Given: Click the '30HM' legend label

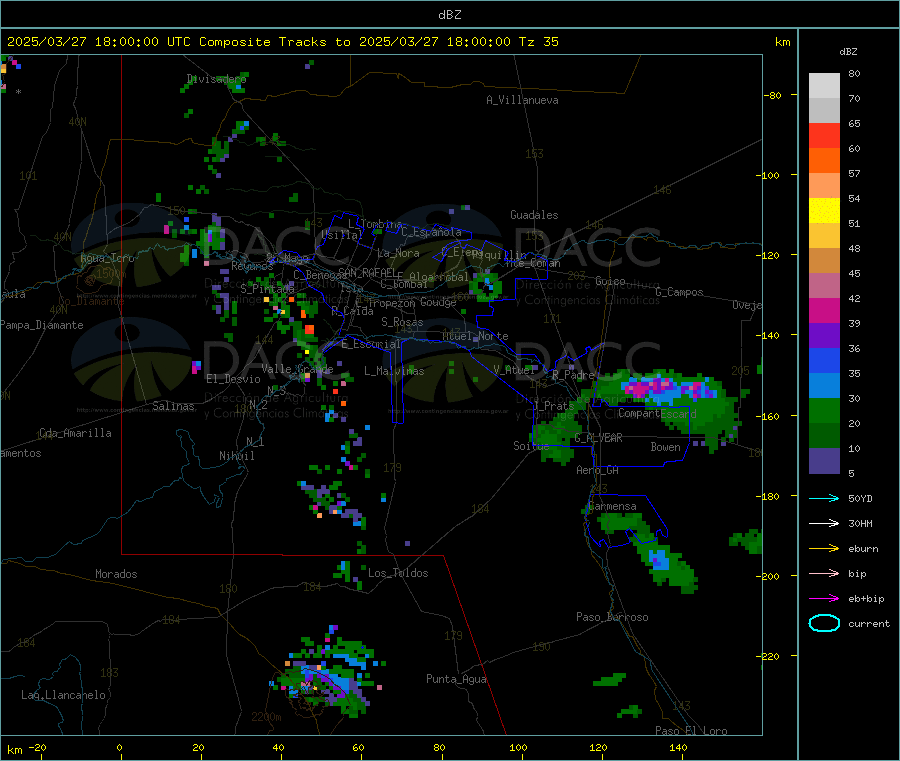Looking at the screenshot, I should tap(860, 523).
